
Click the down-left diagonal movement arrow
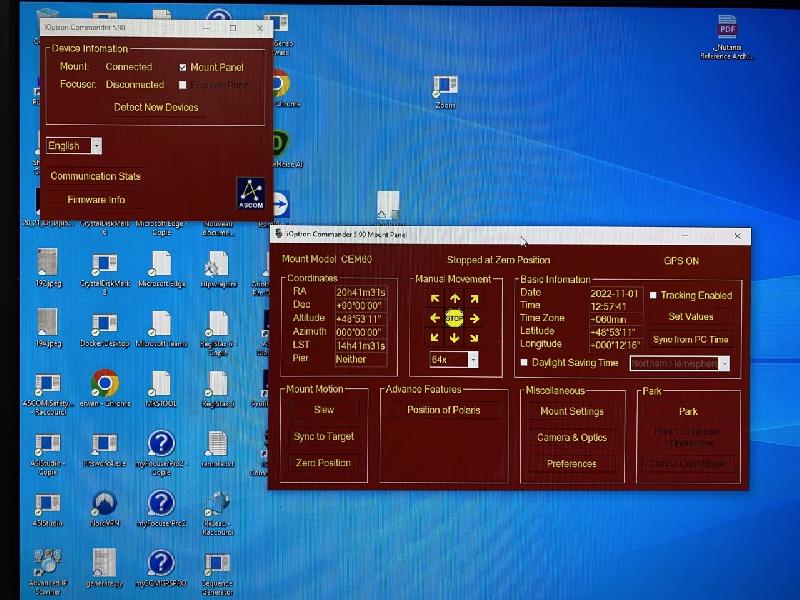pyautogui.click(x=435, y=338)
